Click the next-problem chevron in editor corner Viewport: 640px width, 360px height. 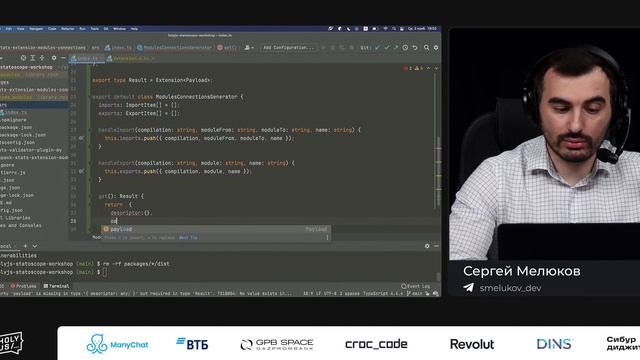click(x=436, y=68)
